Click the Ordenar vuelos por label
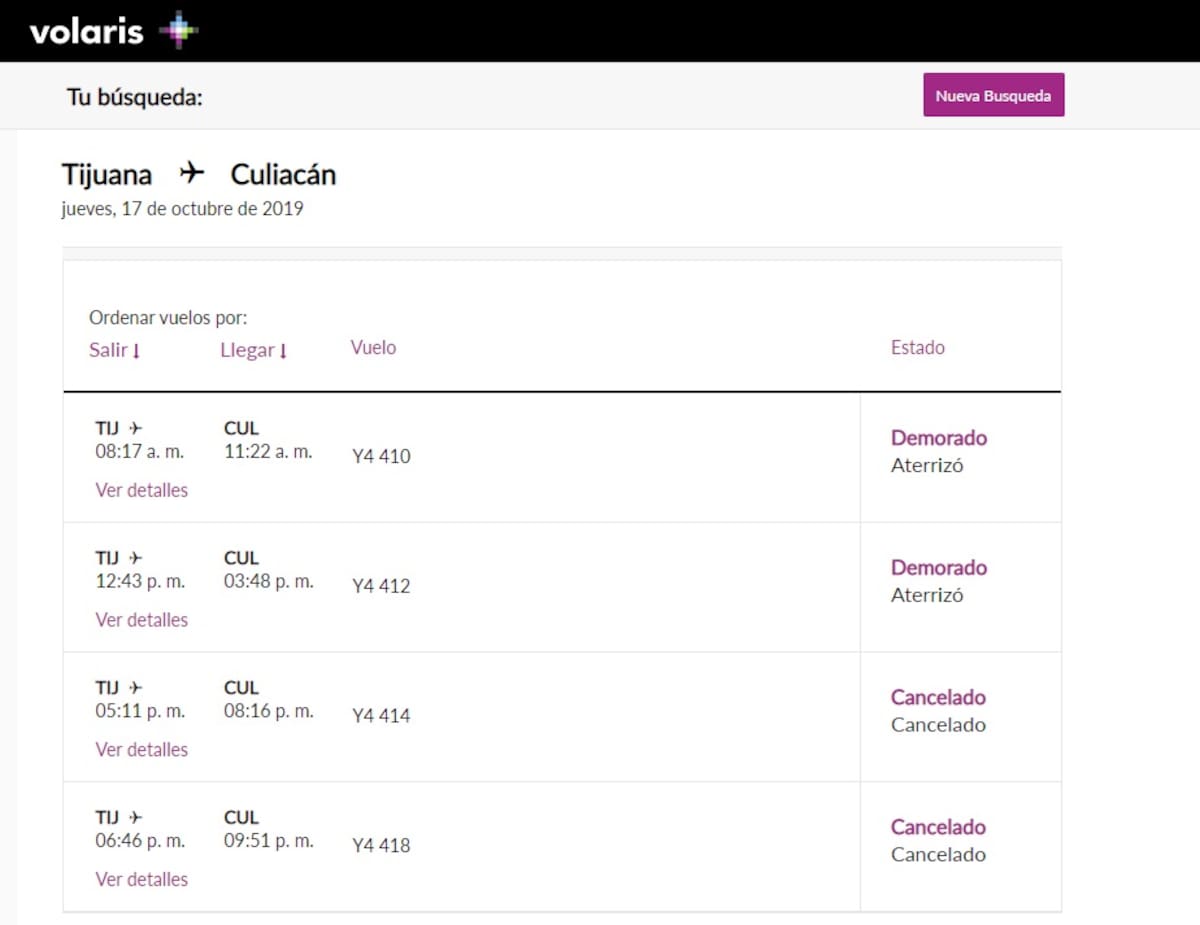Screen dimensions: 1200x925 pos(168,318)
